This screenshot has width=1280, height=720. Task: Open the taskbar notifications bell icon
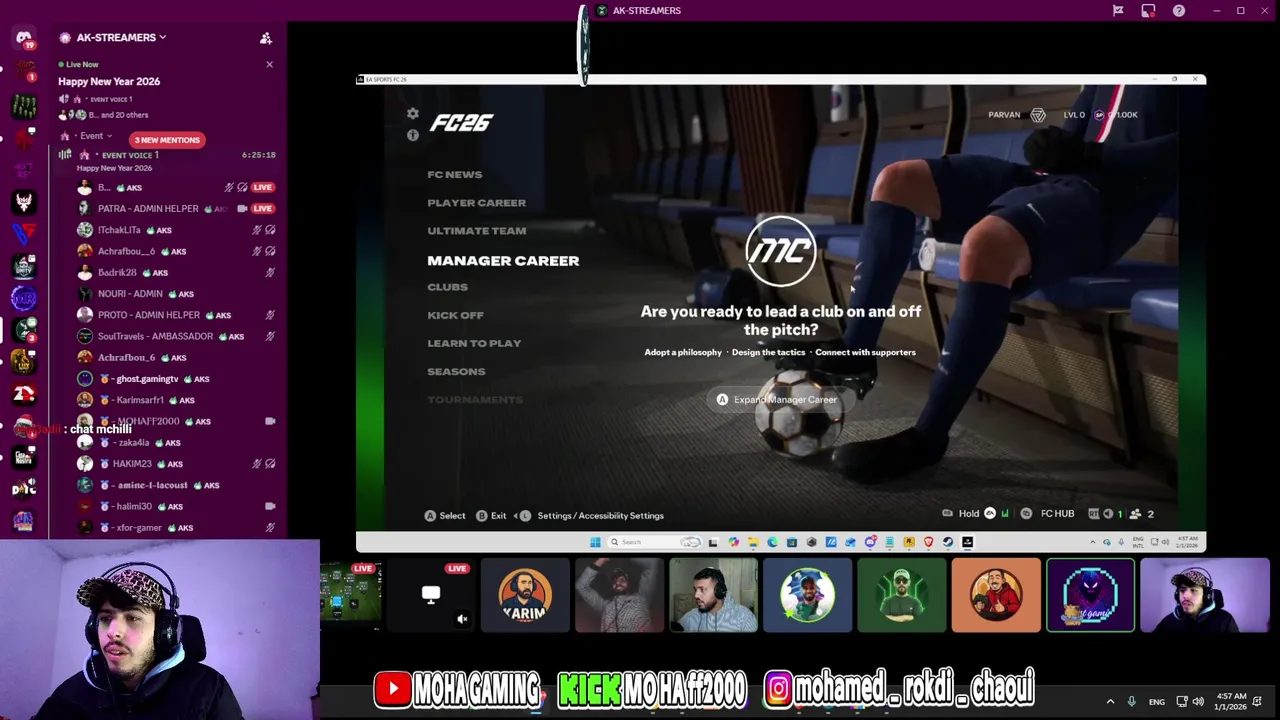tap(1257, 702)
